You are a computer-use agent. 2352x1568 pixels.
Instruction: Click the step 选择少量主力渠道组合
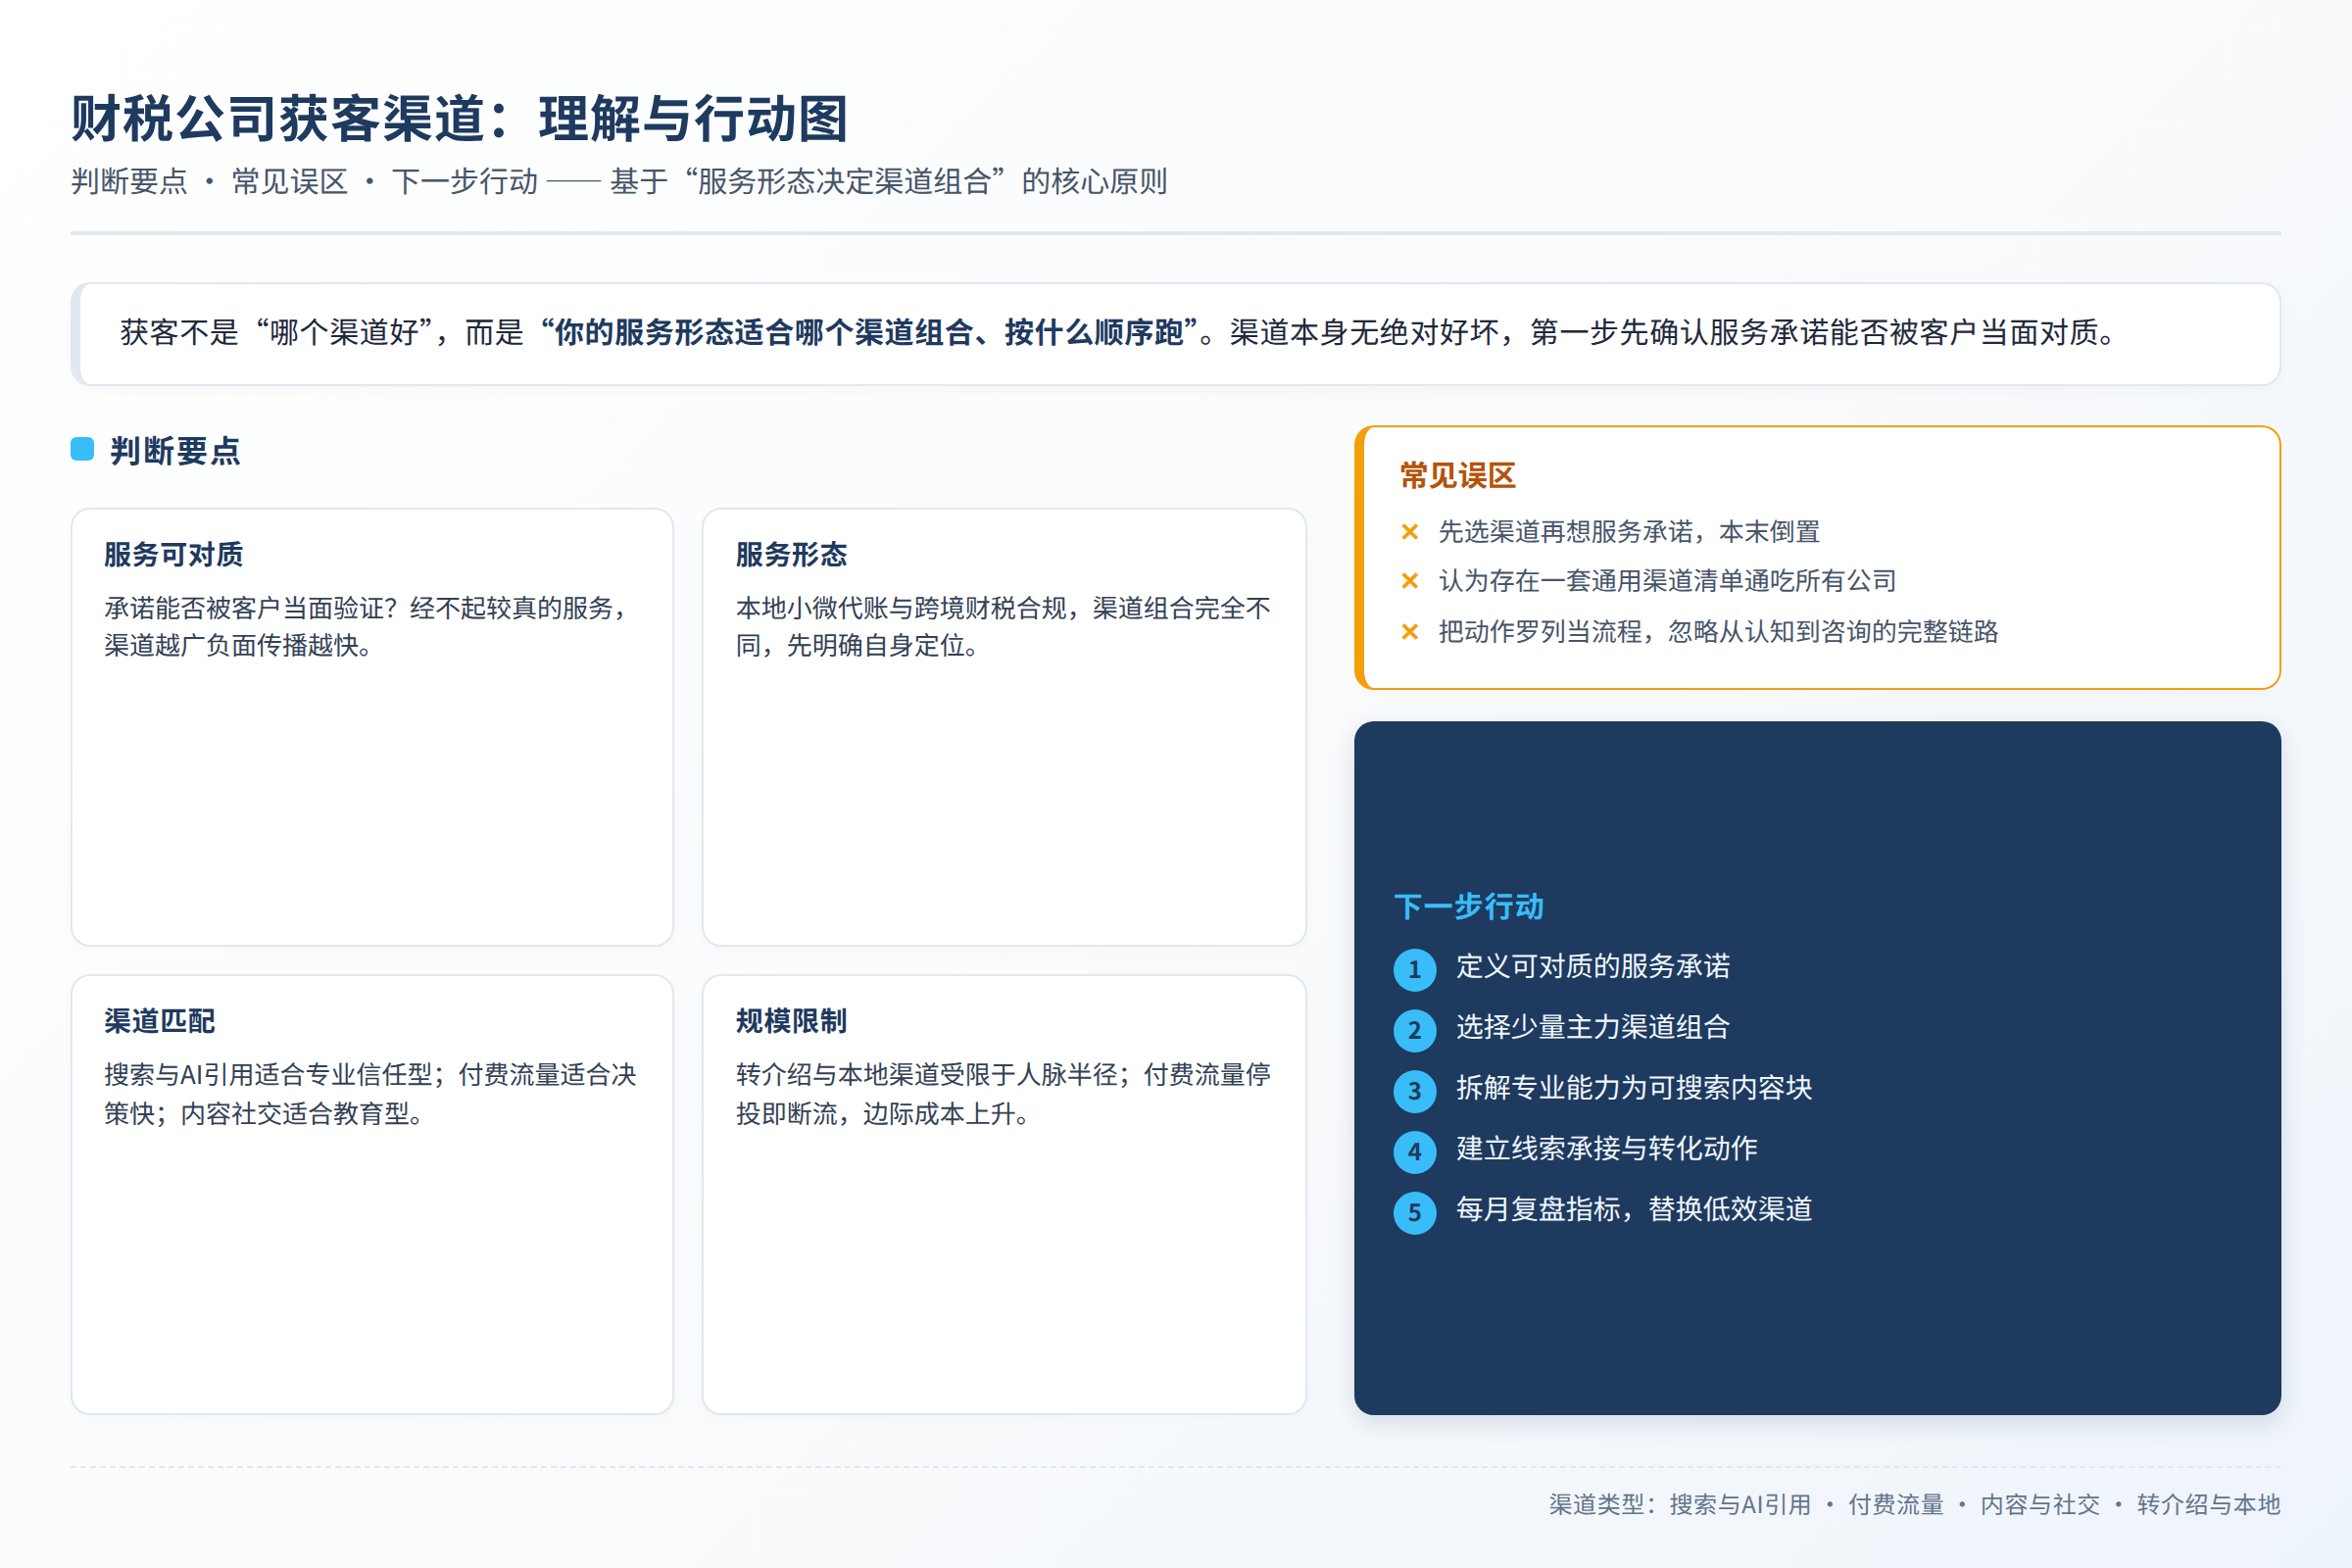(1593, 1027)
